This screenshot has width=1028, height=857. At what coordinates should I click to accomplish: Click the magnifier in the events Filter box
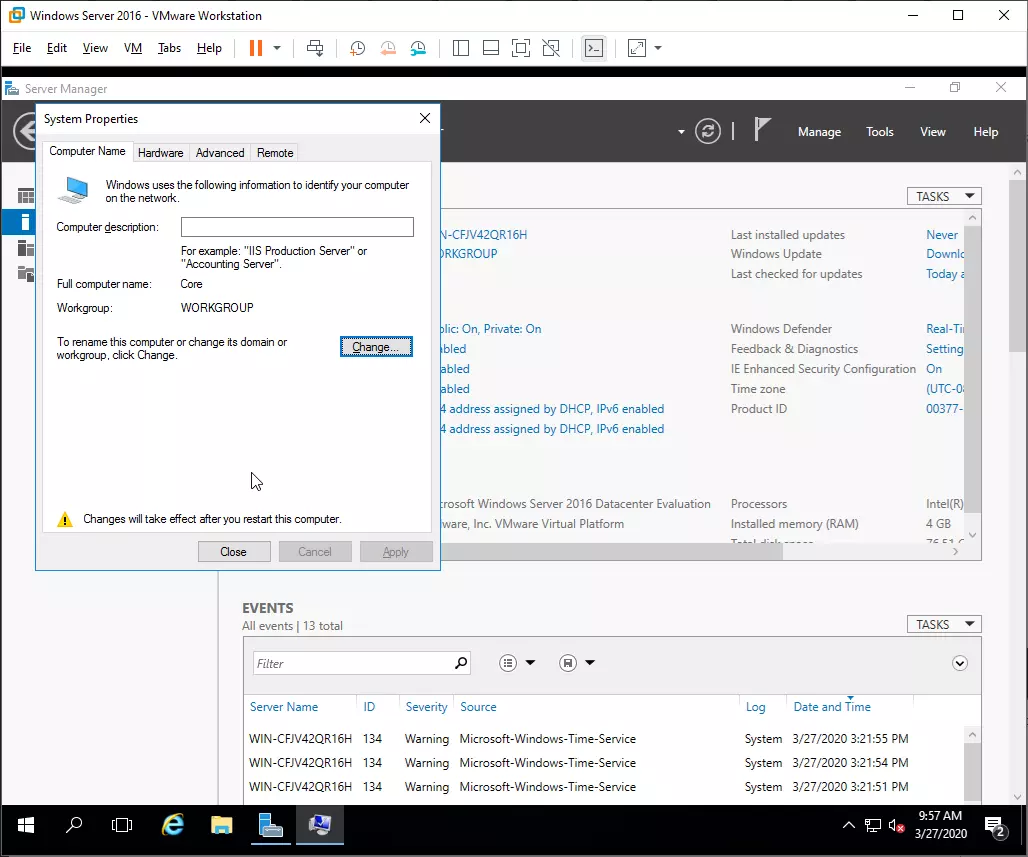click(462, 663)
